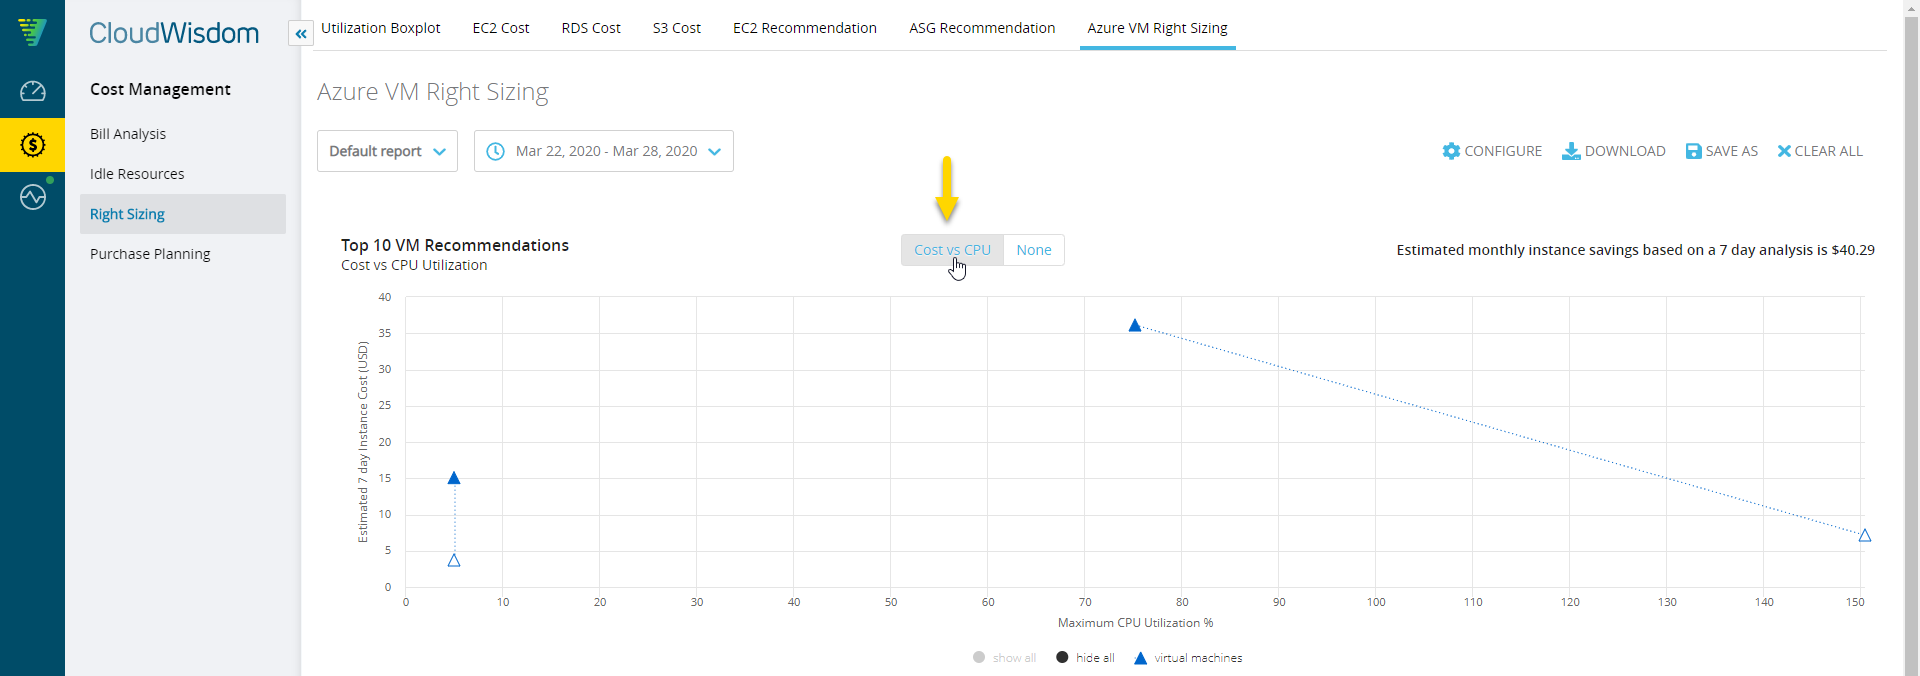Click the Cost Management heading
Image resolution: width=1920 pixels, height=676 pixels.
160,89
